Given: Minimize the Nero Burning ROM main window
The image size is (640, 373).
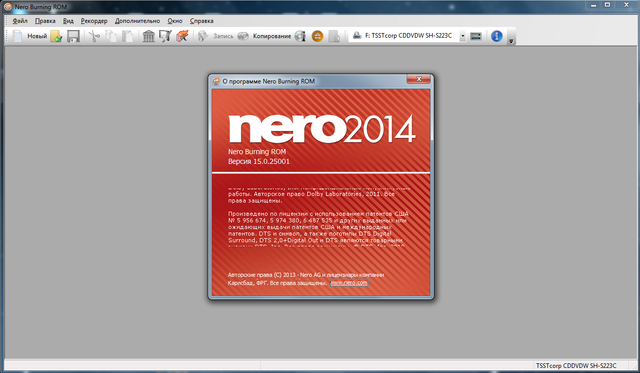Looking at the screenshot, I should [x=593, y=5].
